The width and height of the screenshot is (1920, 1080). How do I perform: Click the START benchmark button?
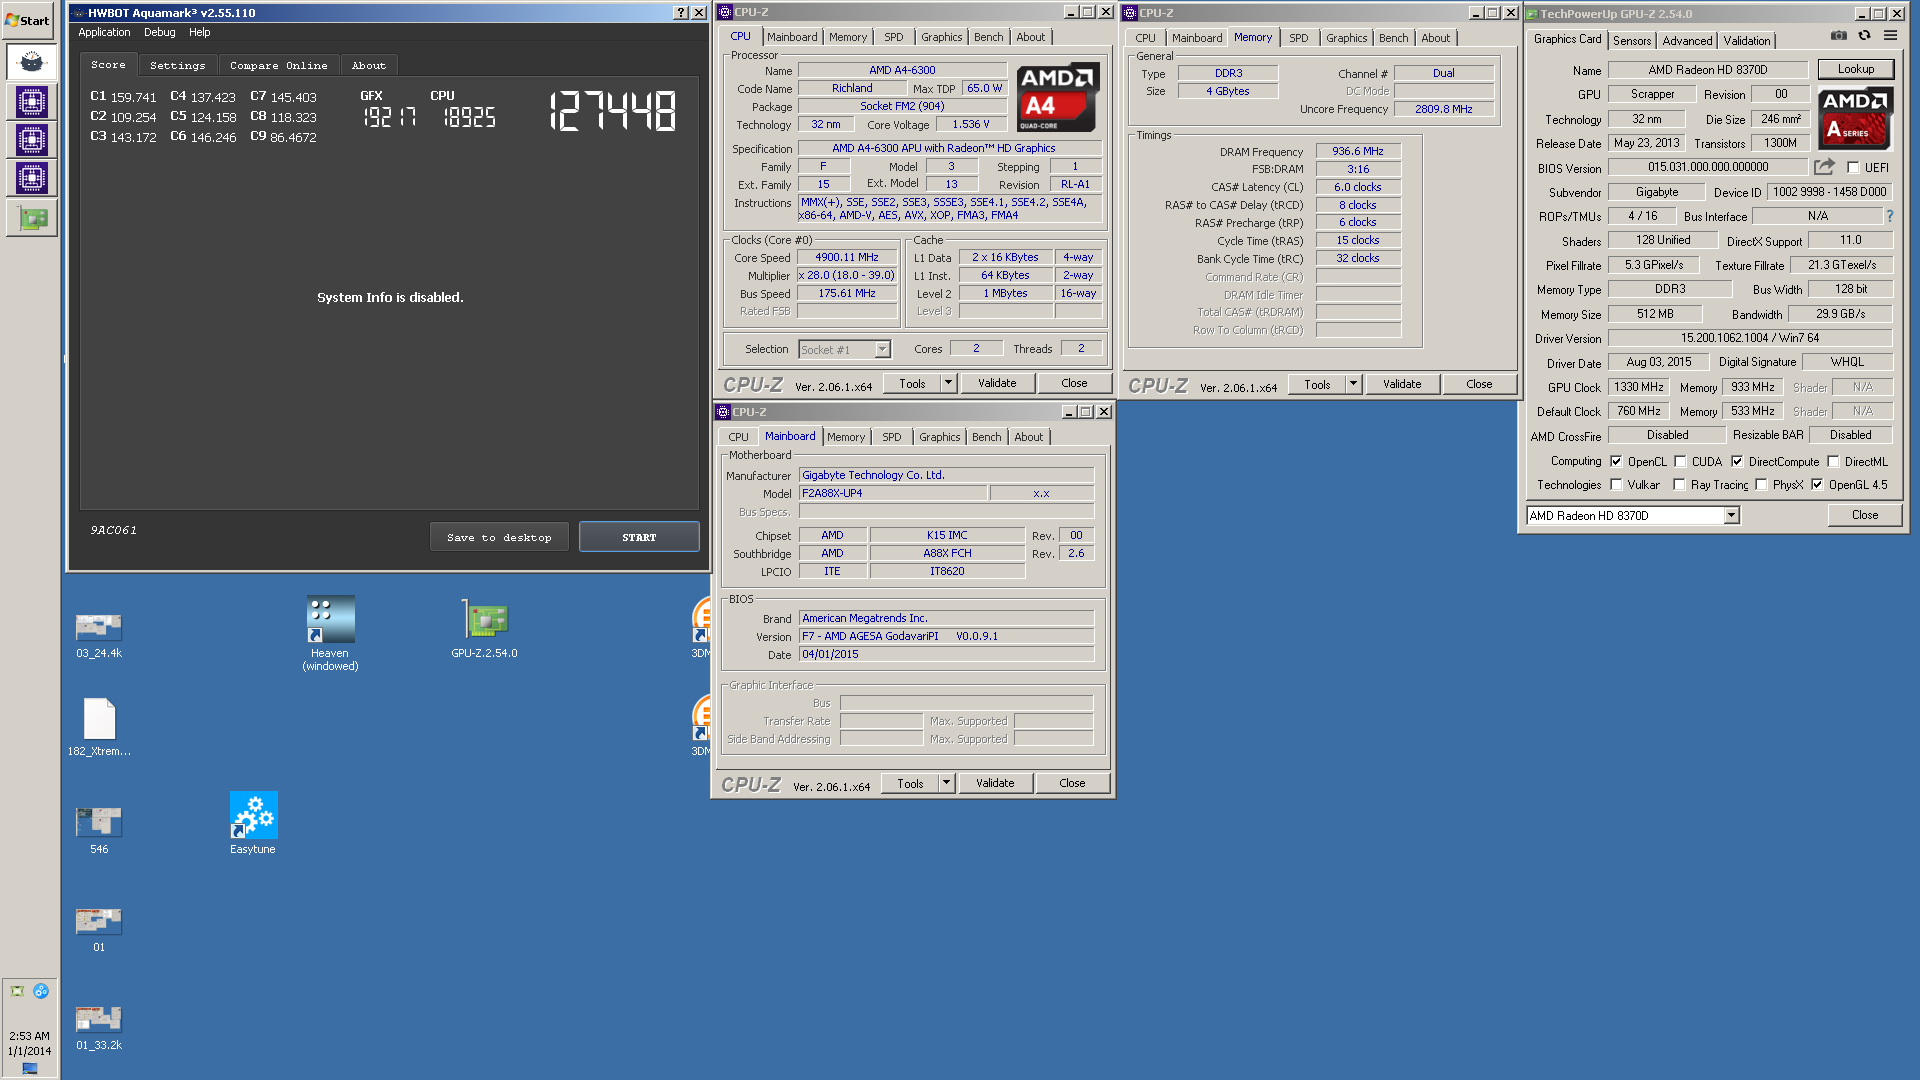click(x=639, y=537)
